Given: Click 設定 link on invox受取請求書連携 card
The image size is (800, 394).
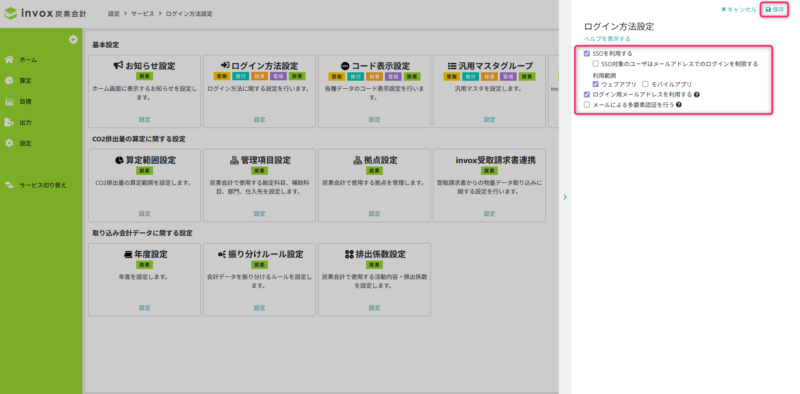Looking at the screenshot, I should pos(489,213).
